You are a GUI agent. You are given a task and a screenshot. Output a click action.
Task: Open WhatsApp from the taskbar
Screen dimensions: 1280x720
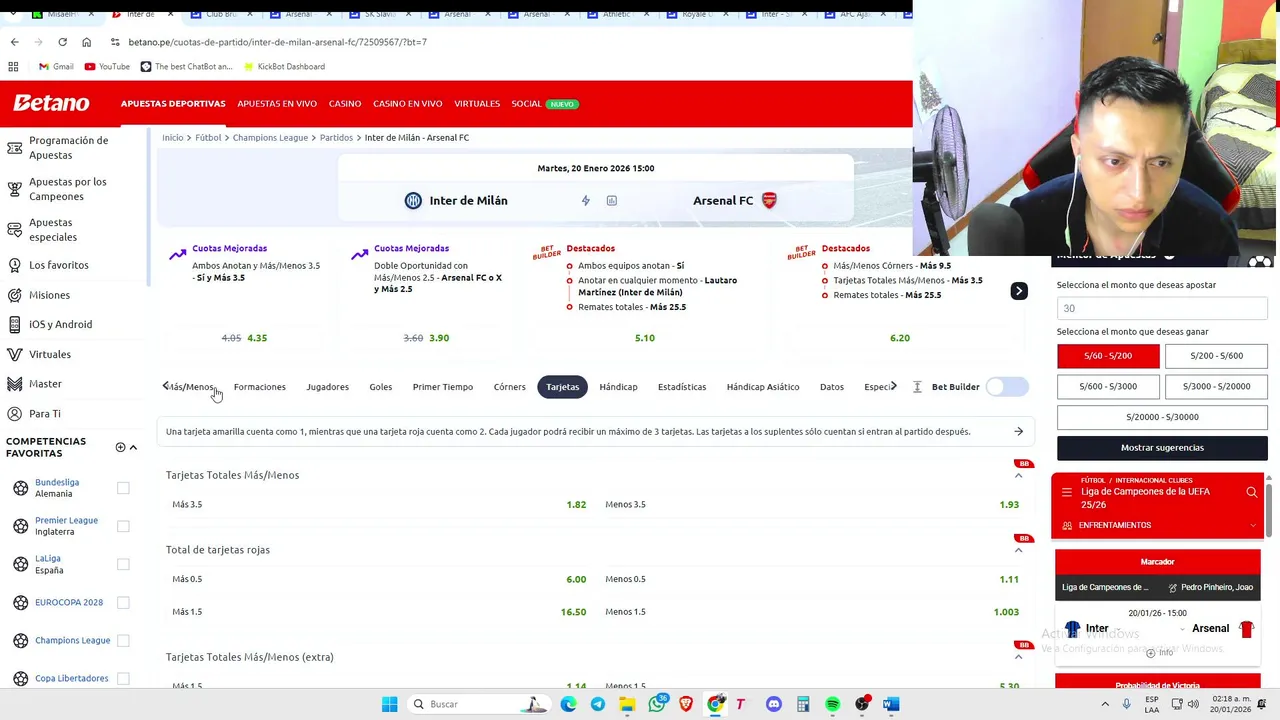tap(657, 704)
